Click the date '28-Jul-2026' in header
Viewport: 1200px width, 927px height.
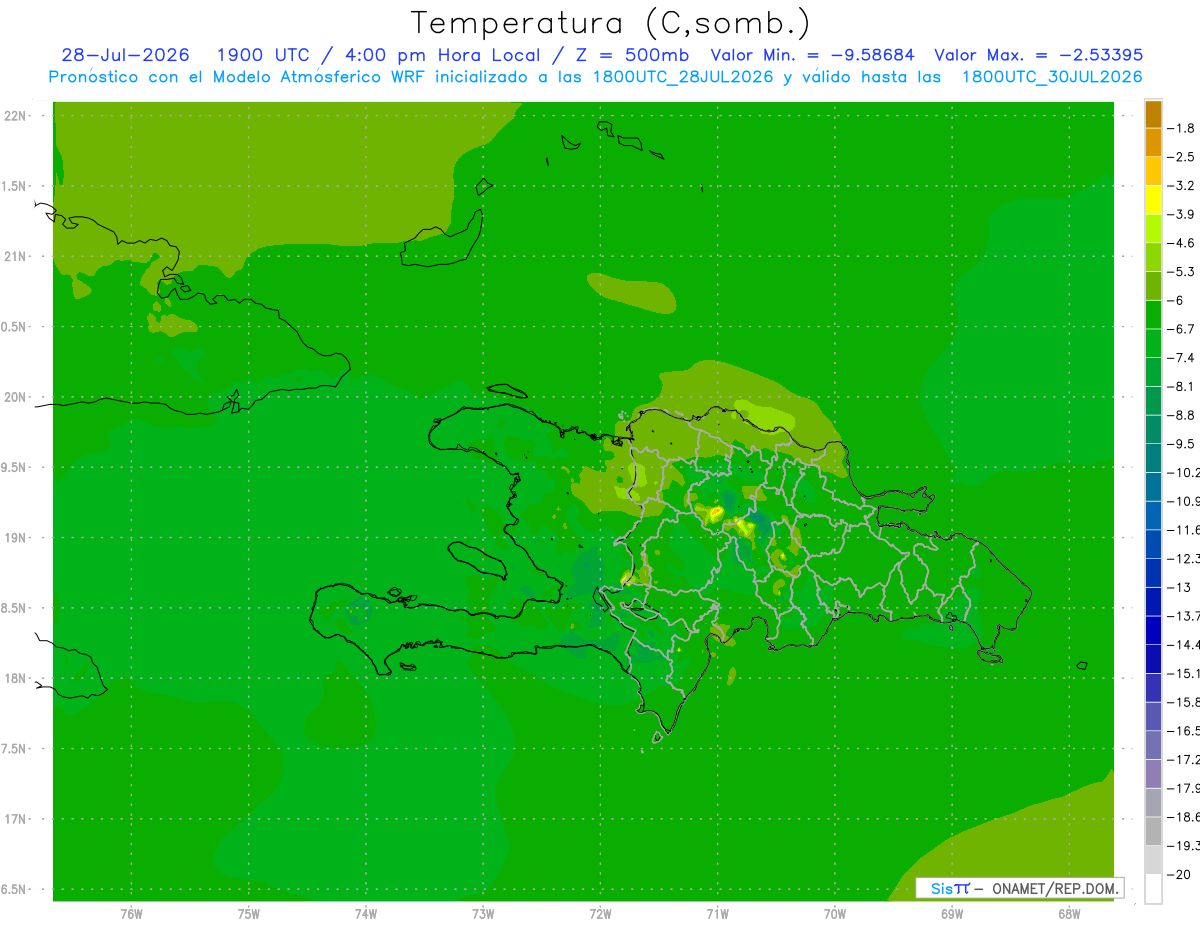[125, 55]
